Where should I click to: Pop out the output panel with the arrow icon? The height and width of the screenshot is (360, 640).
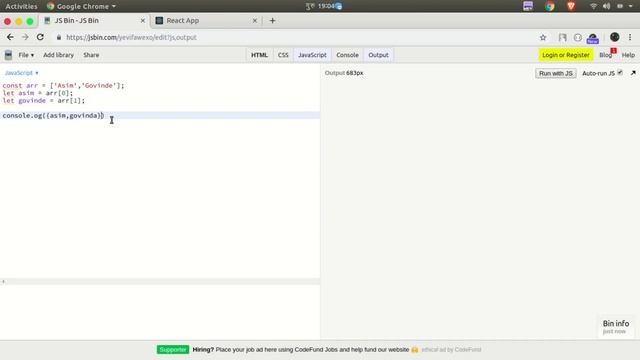[633, 73]
